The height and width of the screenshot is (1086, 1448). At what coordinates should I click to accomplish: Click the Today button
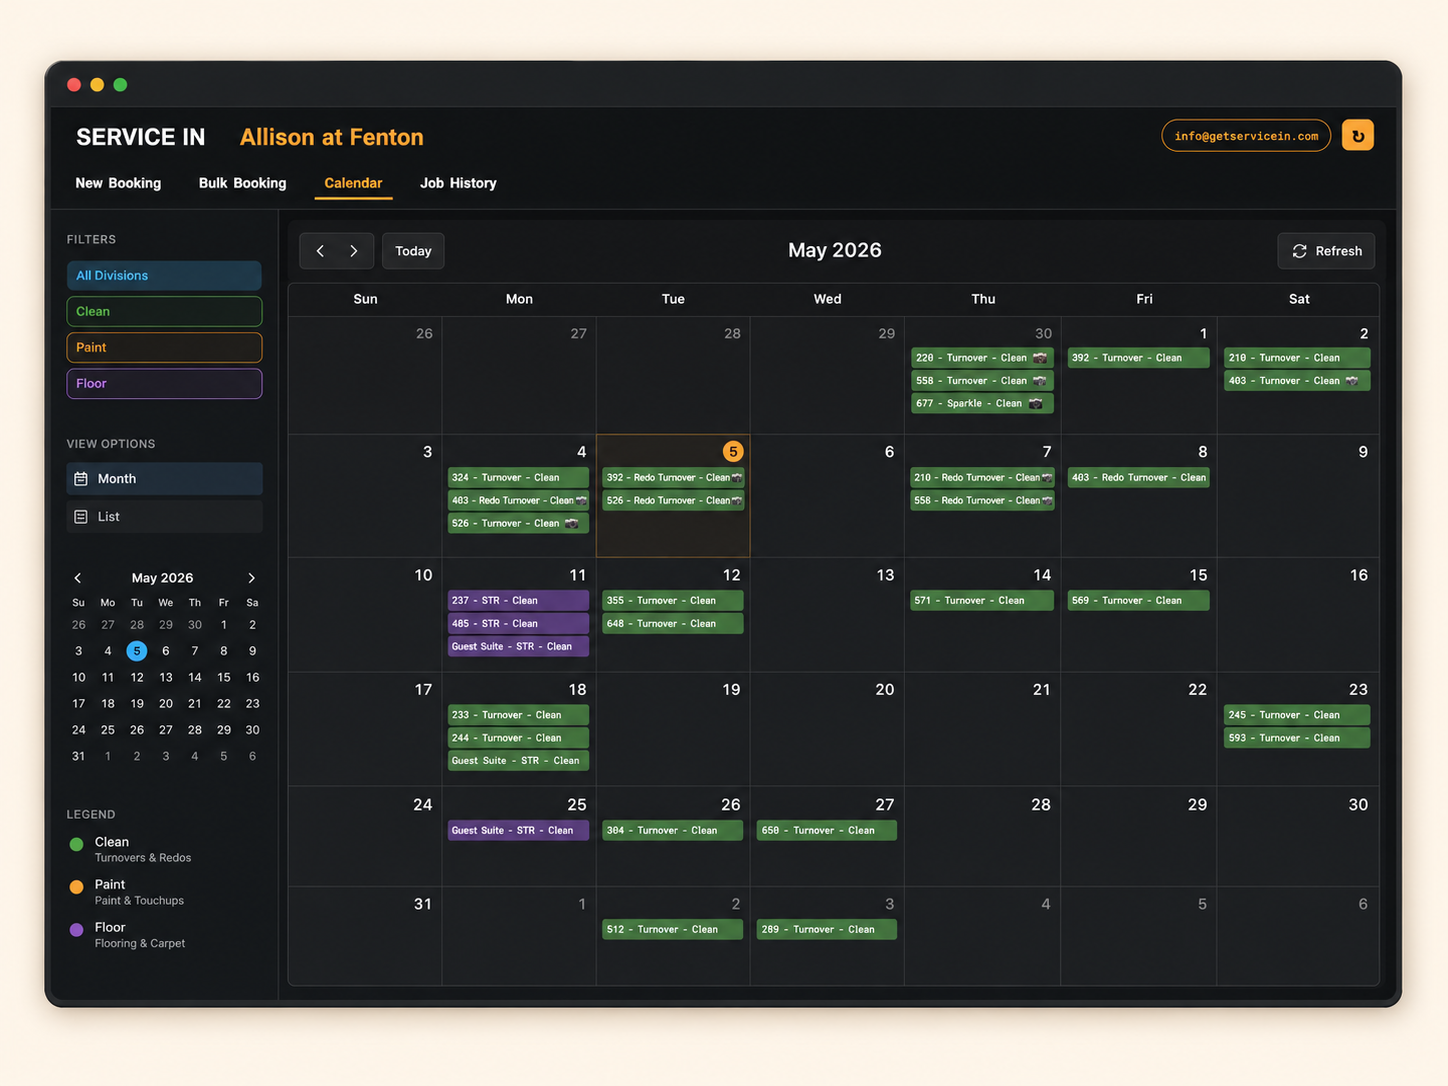(413, 251)
